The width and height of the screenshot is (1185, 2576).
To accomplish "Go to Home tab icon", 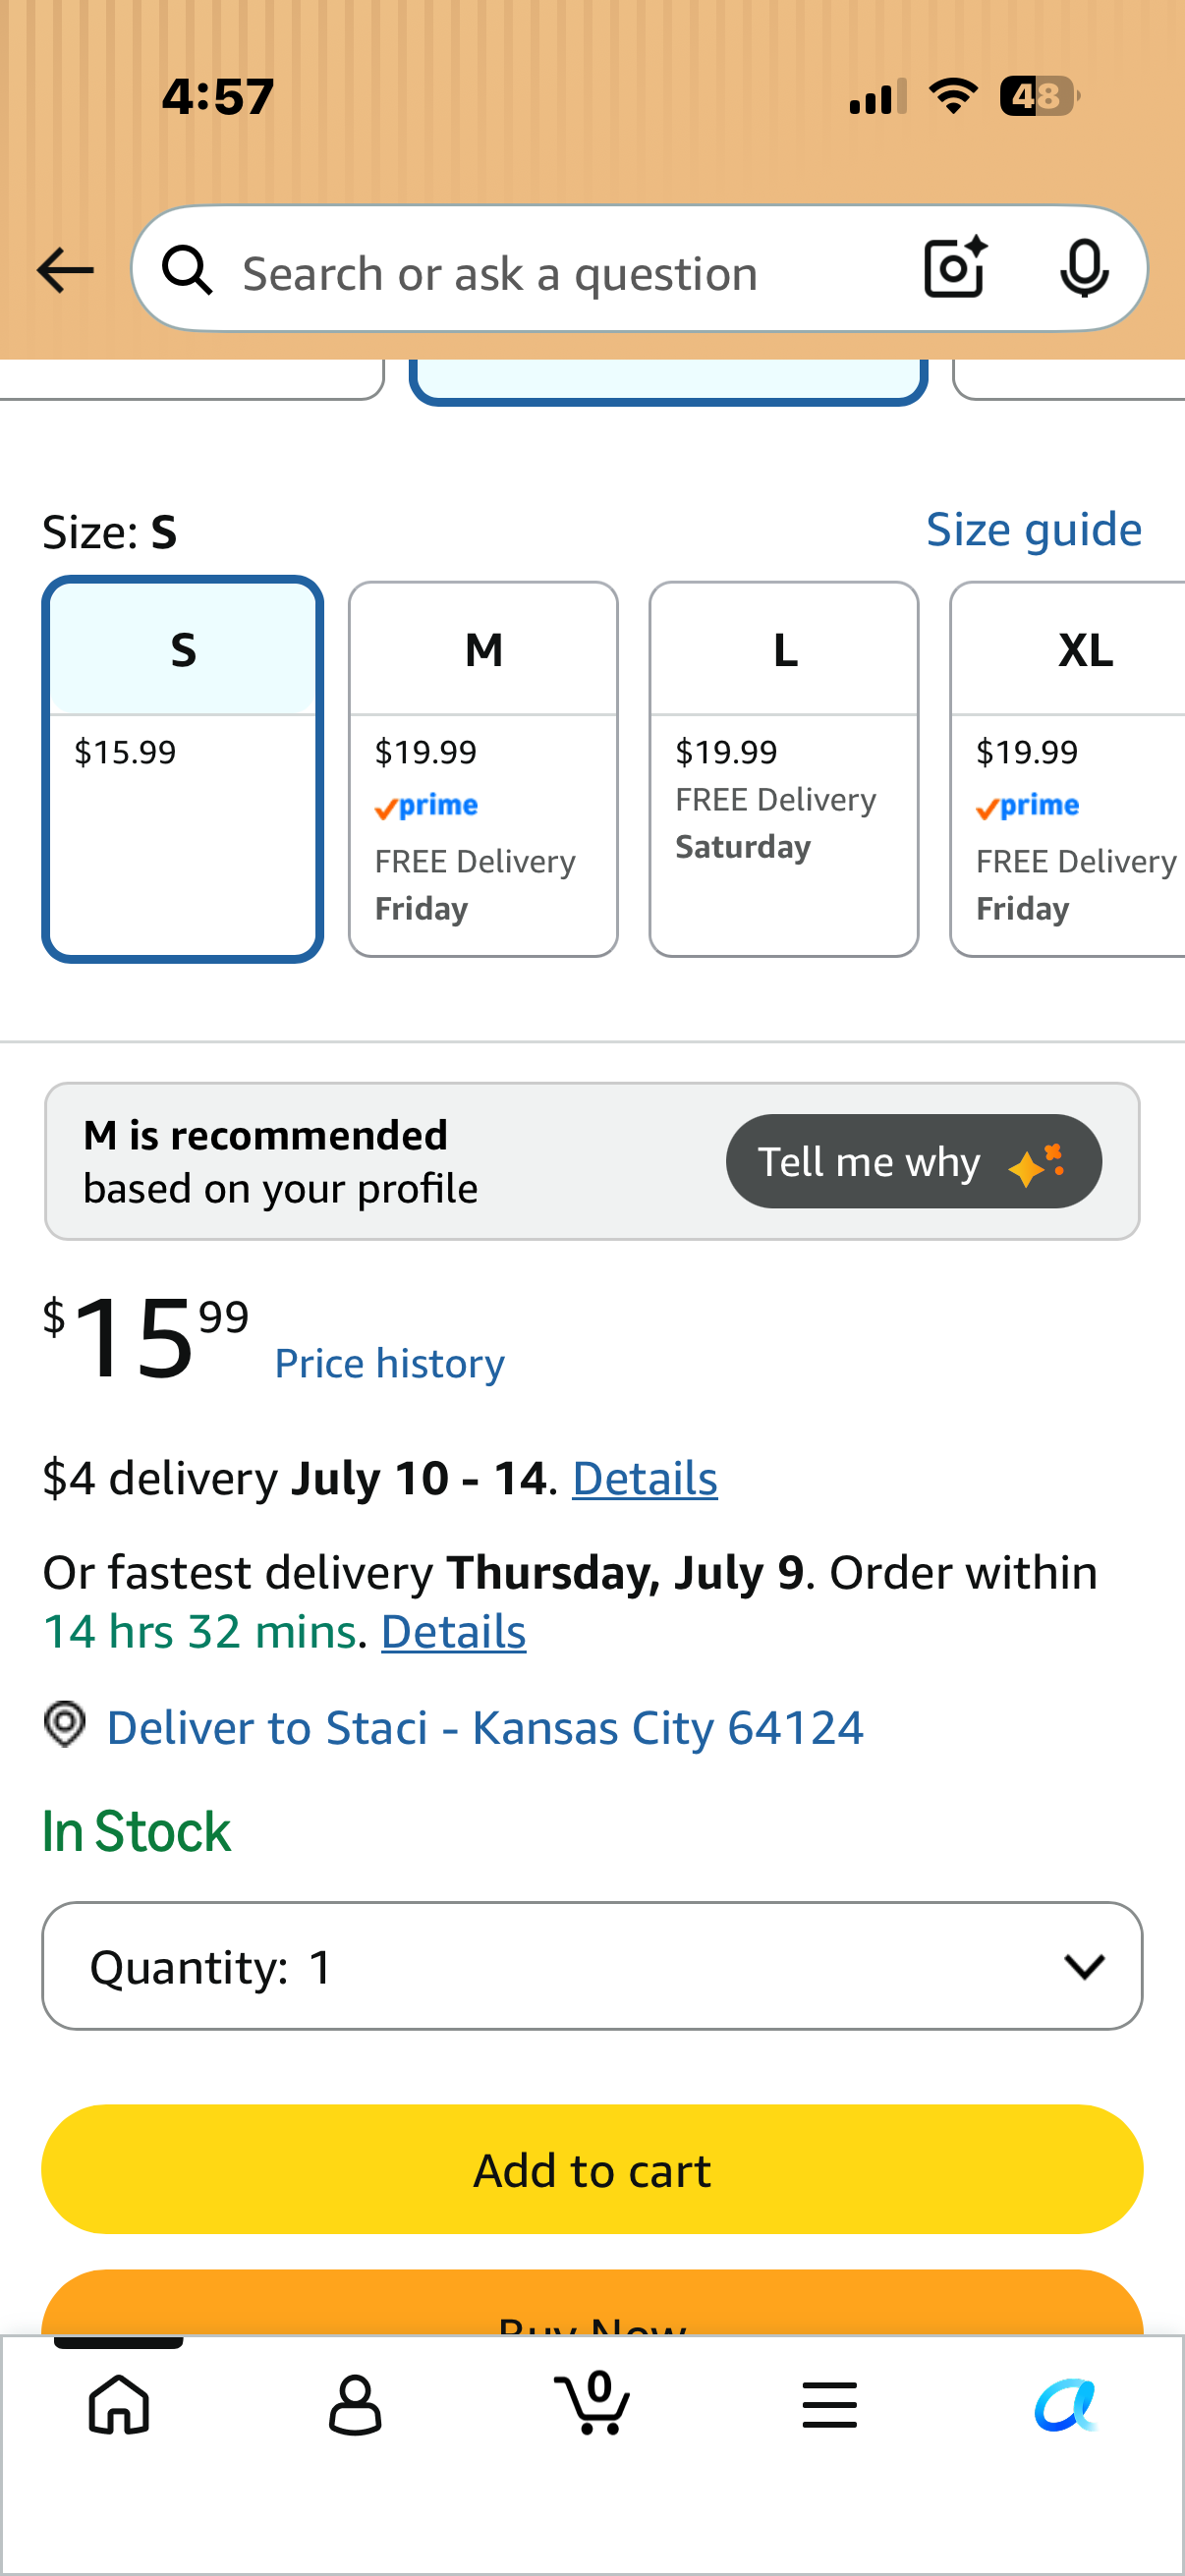I will [x=119, y=2404].
